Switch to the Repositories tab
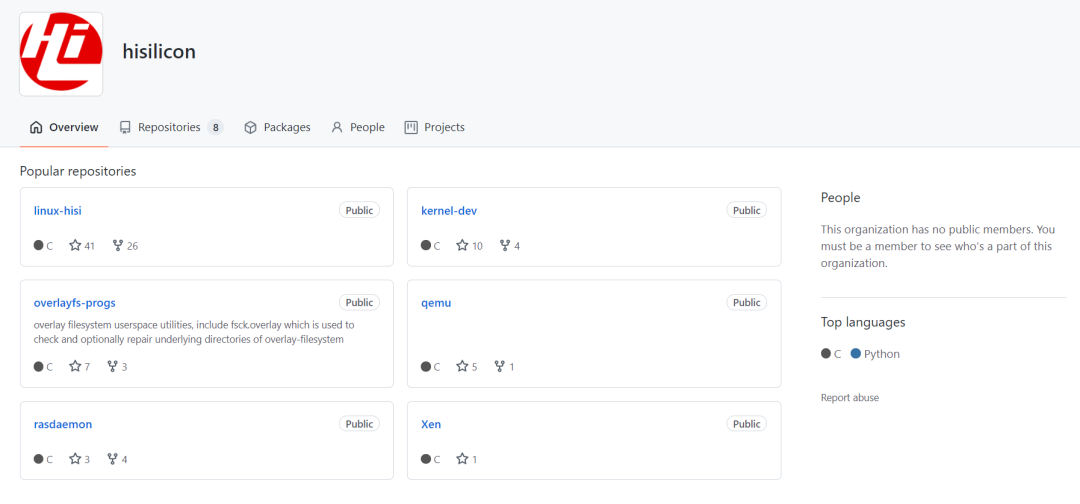The width and height of the screenshot is (1080, 504). pyautogui.click(x=171, y=127)
